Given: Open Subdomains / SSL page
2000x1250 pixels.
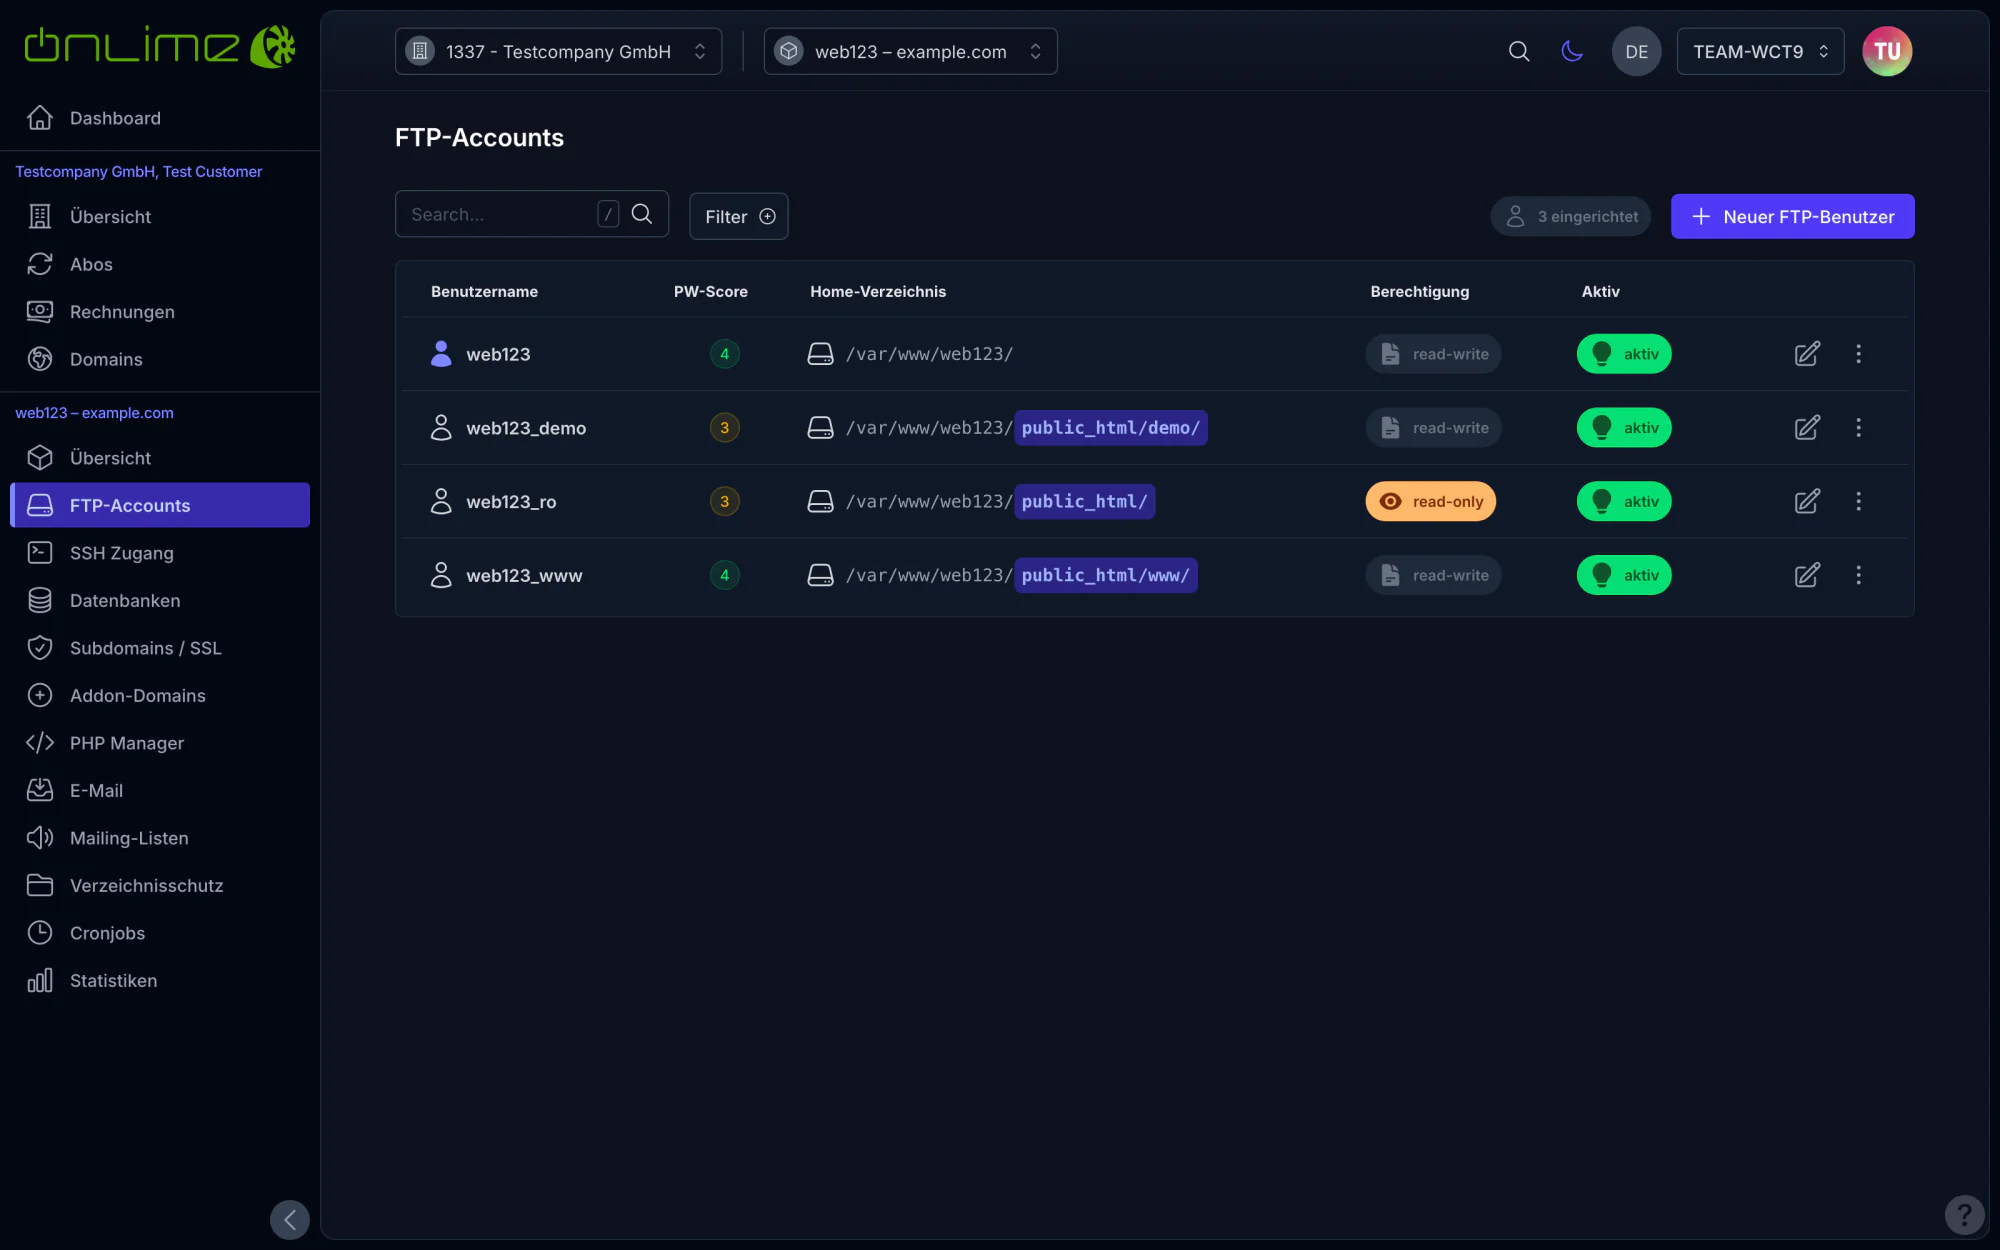Looking at the screenshot, I should [x=160, y=648].
